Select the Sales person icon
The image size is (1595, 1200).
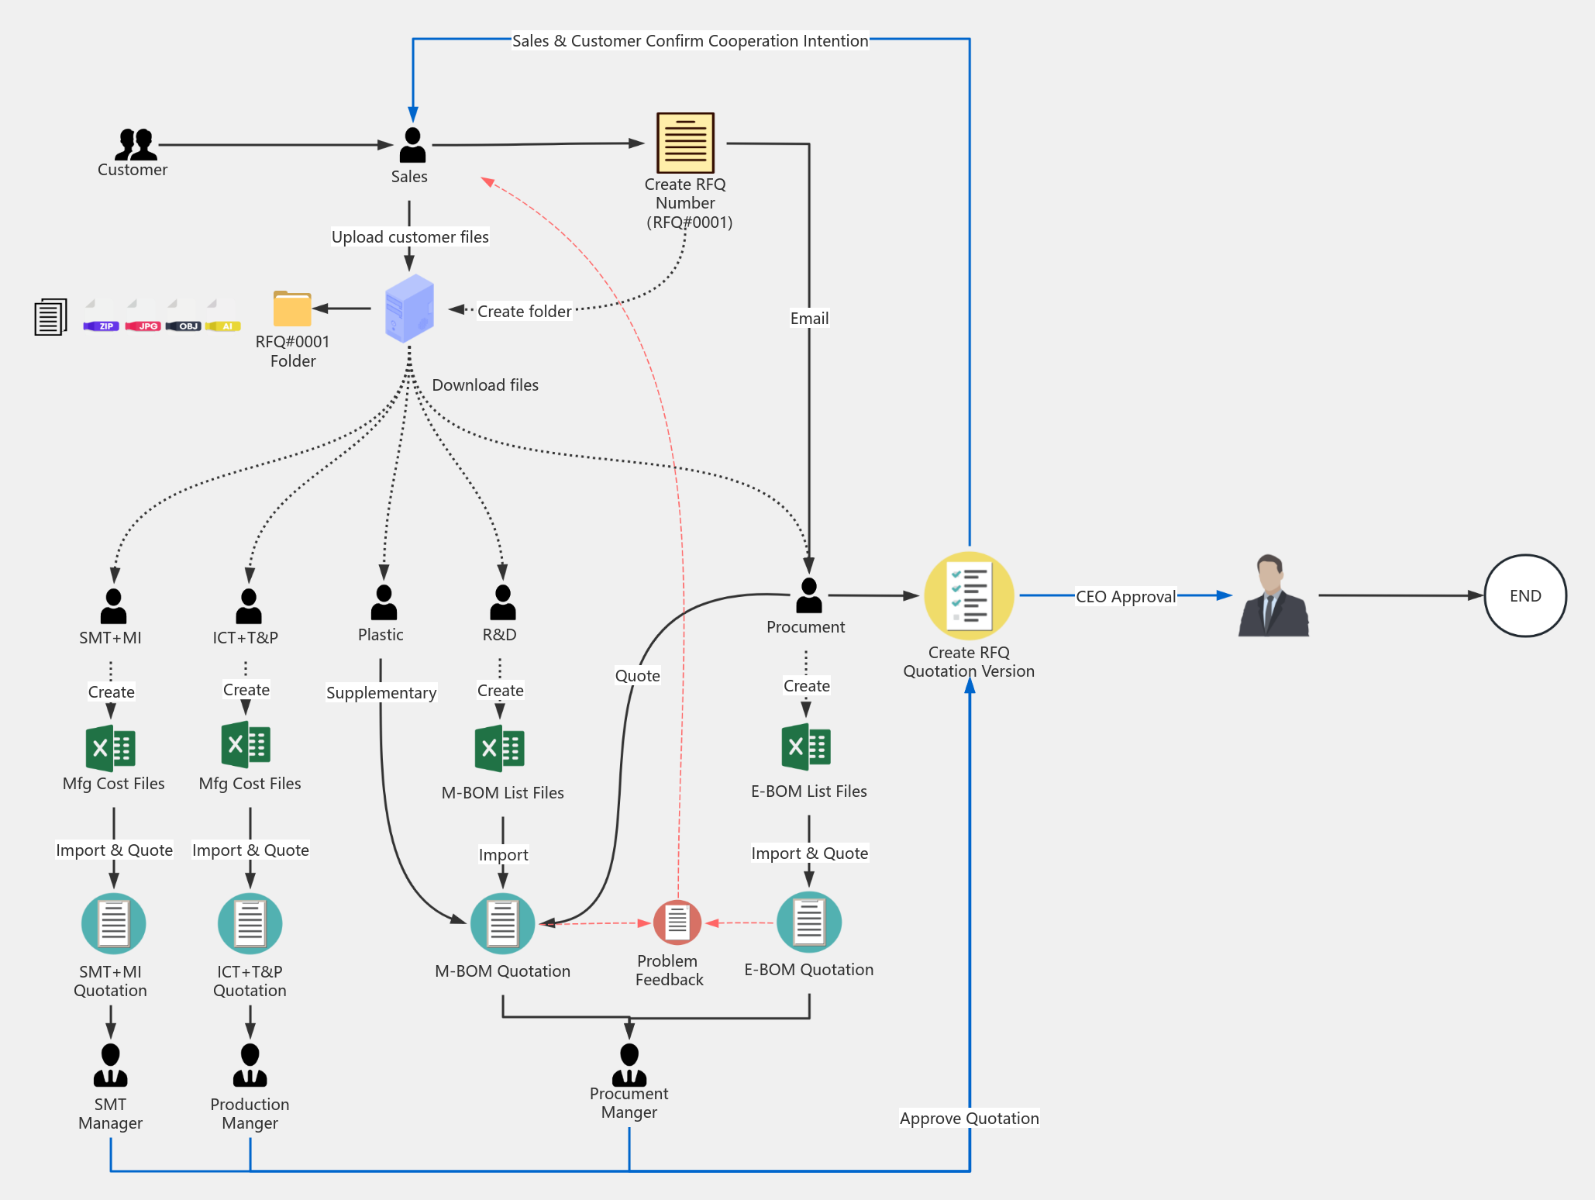click(x=412, y=146)
